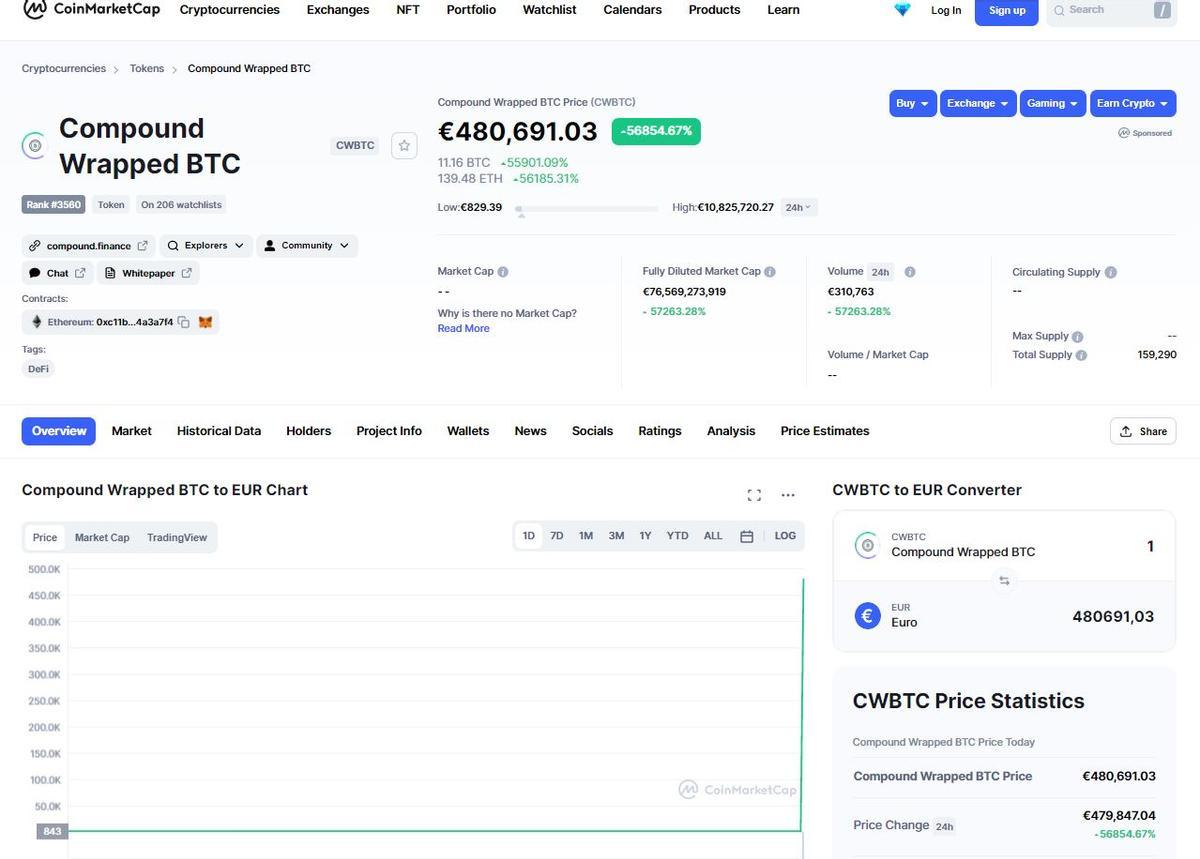1200x859 pixels.
Task: Open the chart date range calendar
Action: point(746,535)
